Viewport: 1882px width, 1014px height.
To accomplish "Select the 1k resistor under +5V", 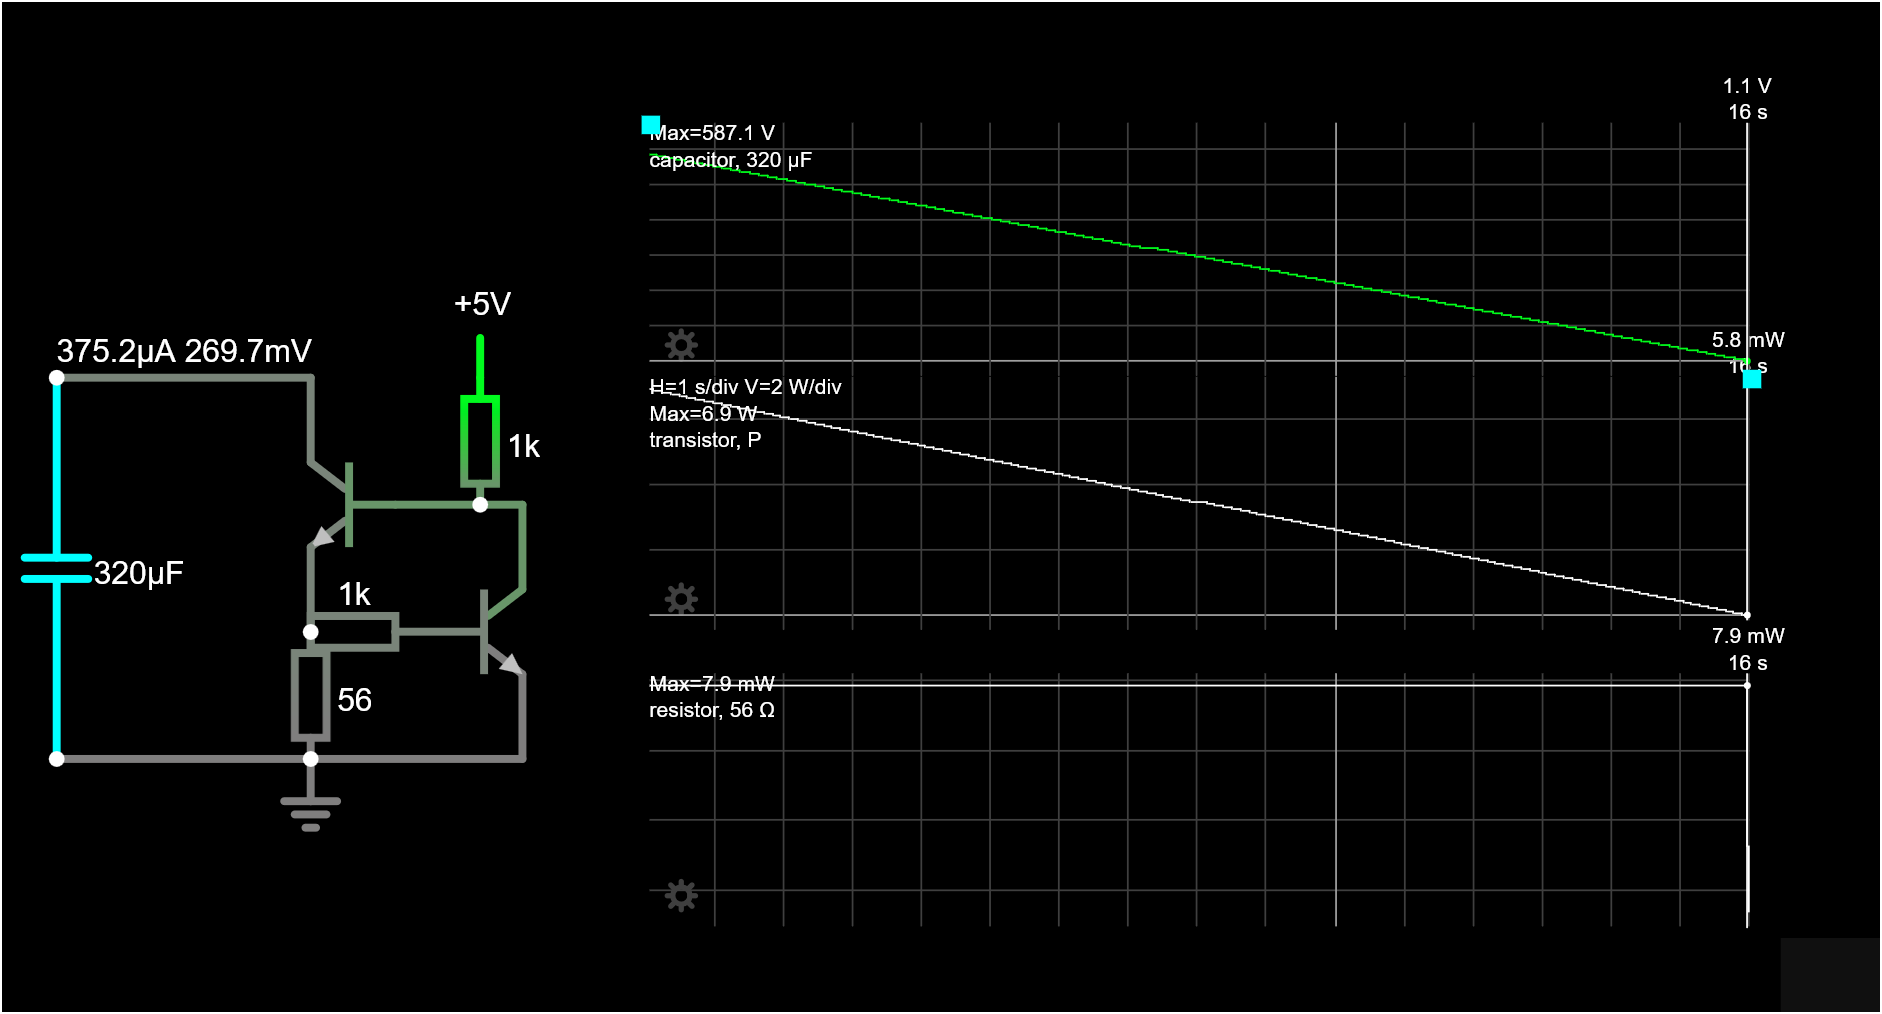I will 480,441.
